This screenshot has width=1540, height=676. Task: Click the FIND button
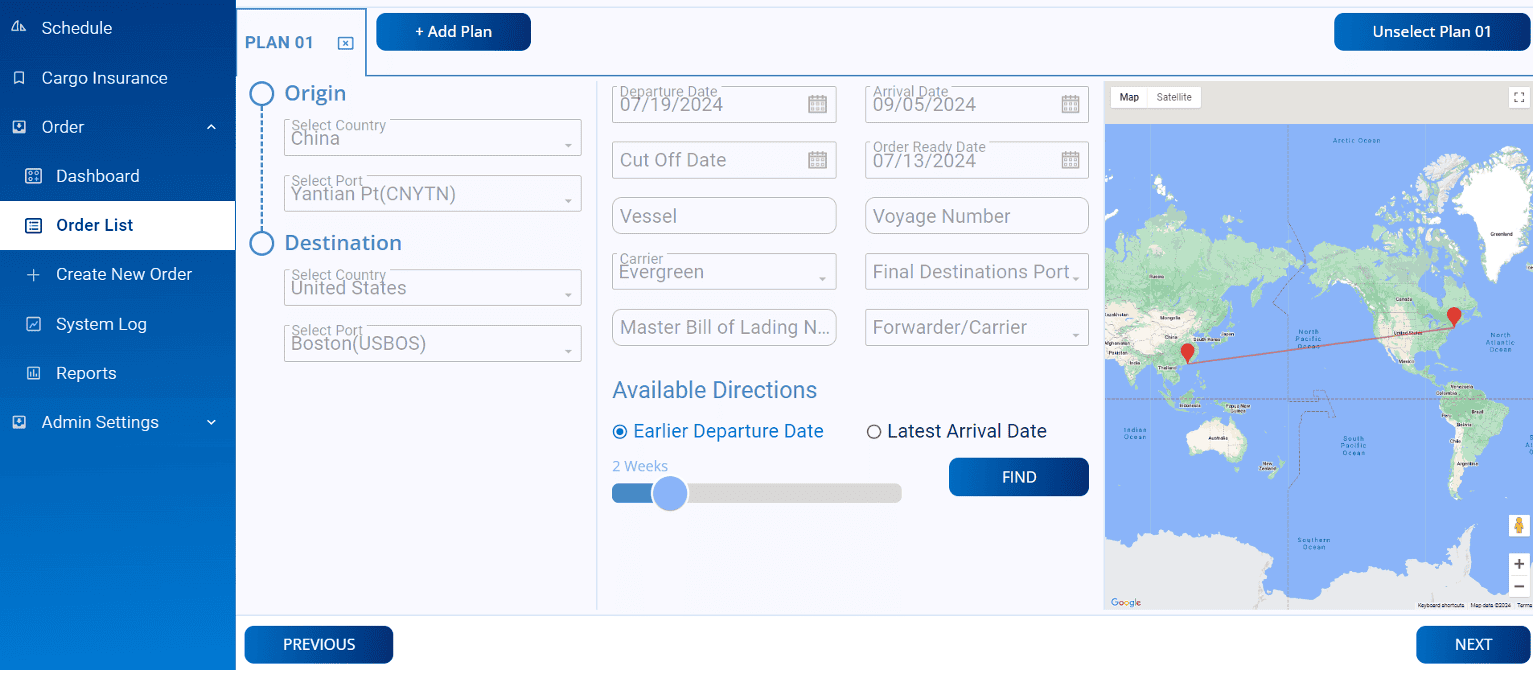click(1018, 477)
